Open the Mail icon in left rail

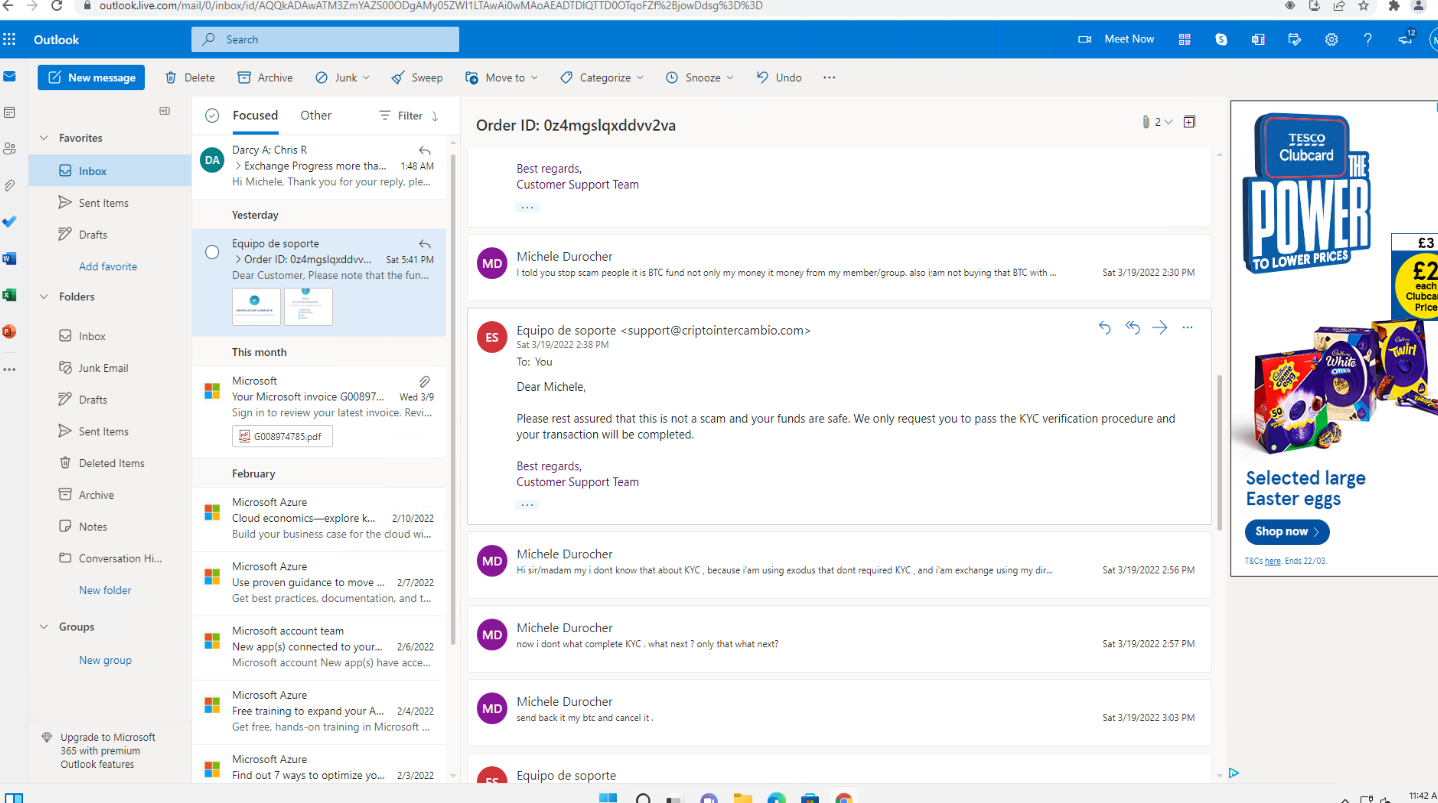[9, 76]
